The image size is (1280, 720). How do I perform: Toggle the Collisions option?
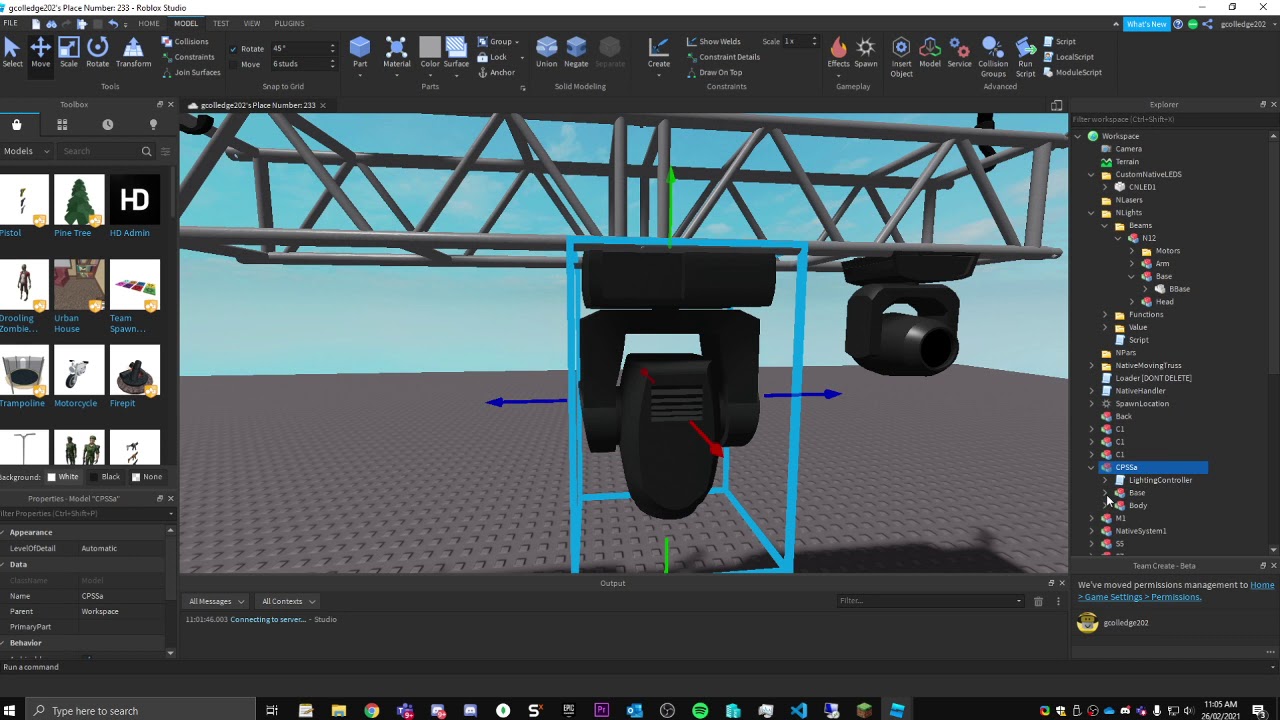(184, 42)
